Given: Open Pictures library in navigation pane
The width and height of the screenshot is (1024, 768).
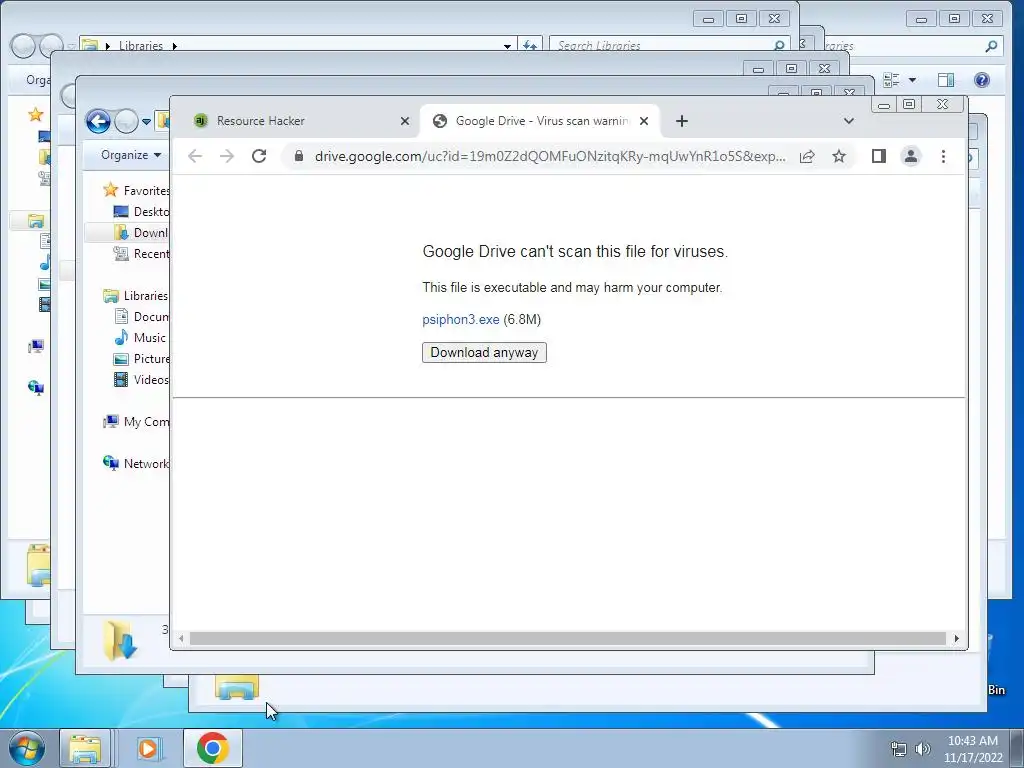Looking at the screenshot, I should point(141,359).
